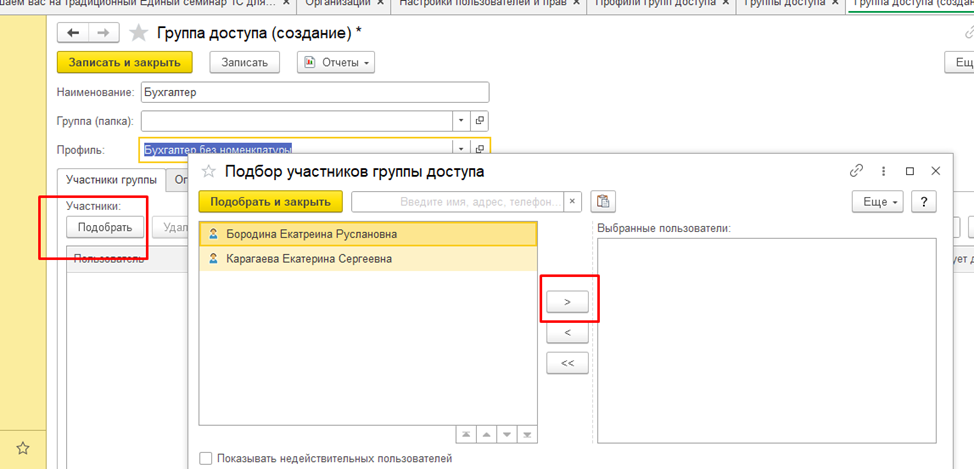Click the paste-from-clipboard icon in dialog

click(x=603, y=201)
